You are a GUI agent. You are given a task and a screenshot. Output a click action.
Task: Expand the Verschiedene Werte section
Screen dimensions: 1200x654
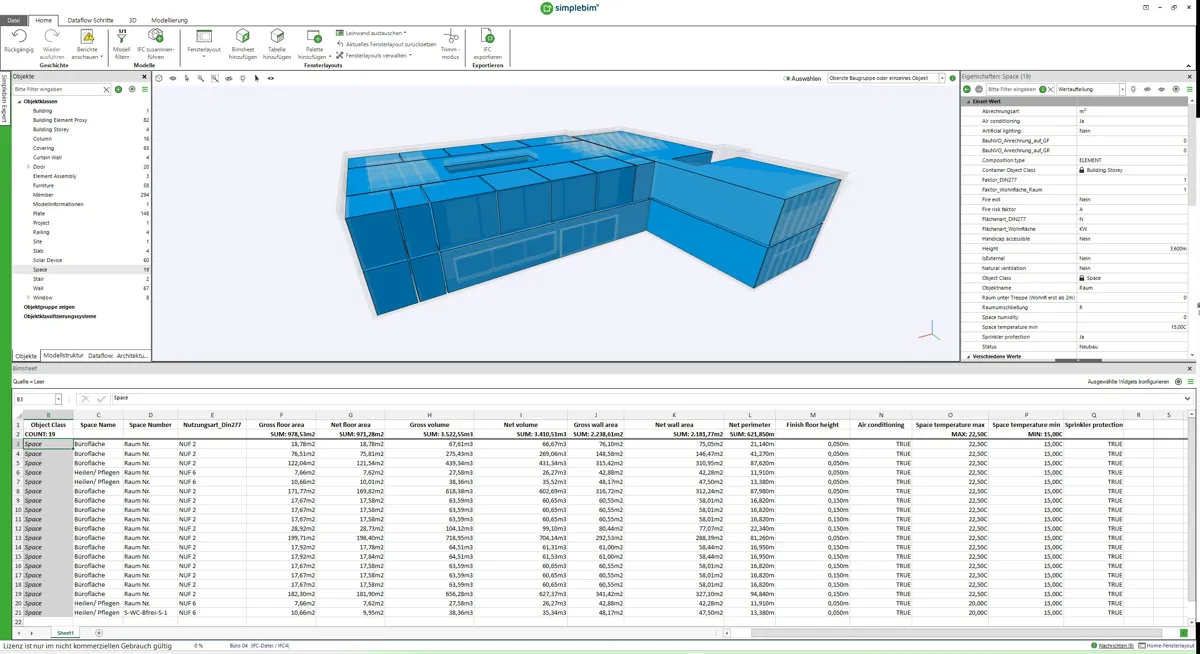tap(968, 356)
